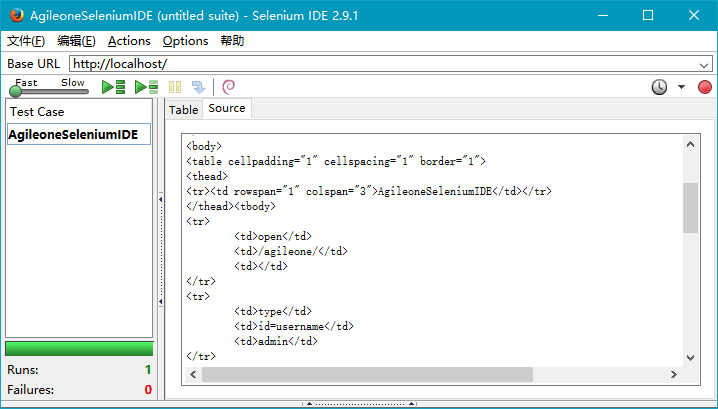Click the <table cellpadding> source line
This screenshot has height=409, width=718.
click(x=336, y=161)
